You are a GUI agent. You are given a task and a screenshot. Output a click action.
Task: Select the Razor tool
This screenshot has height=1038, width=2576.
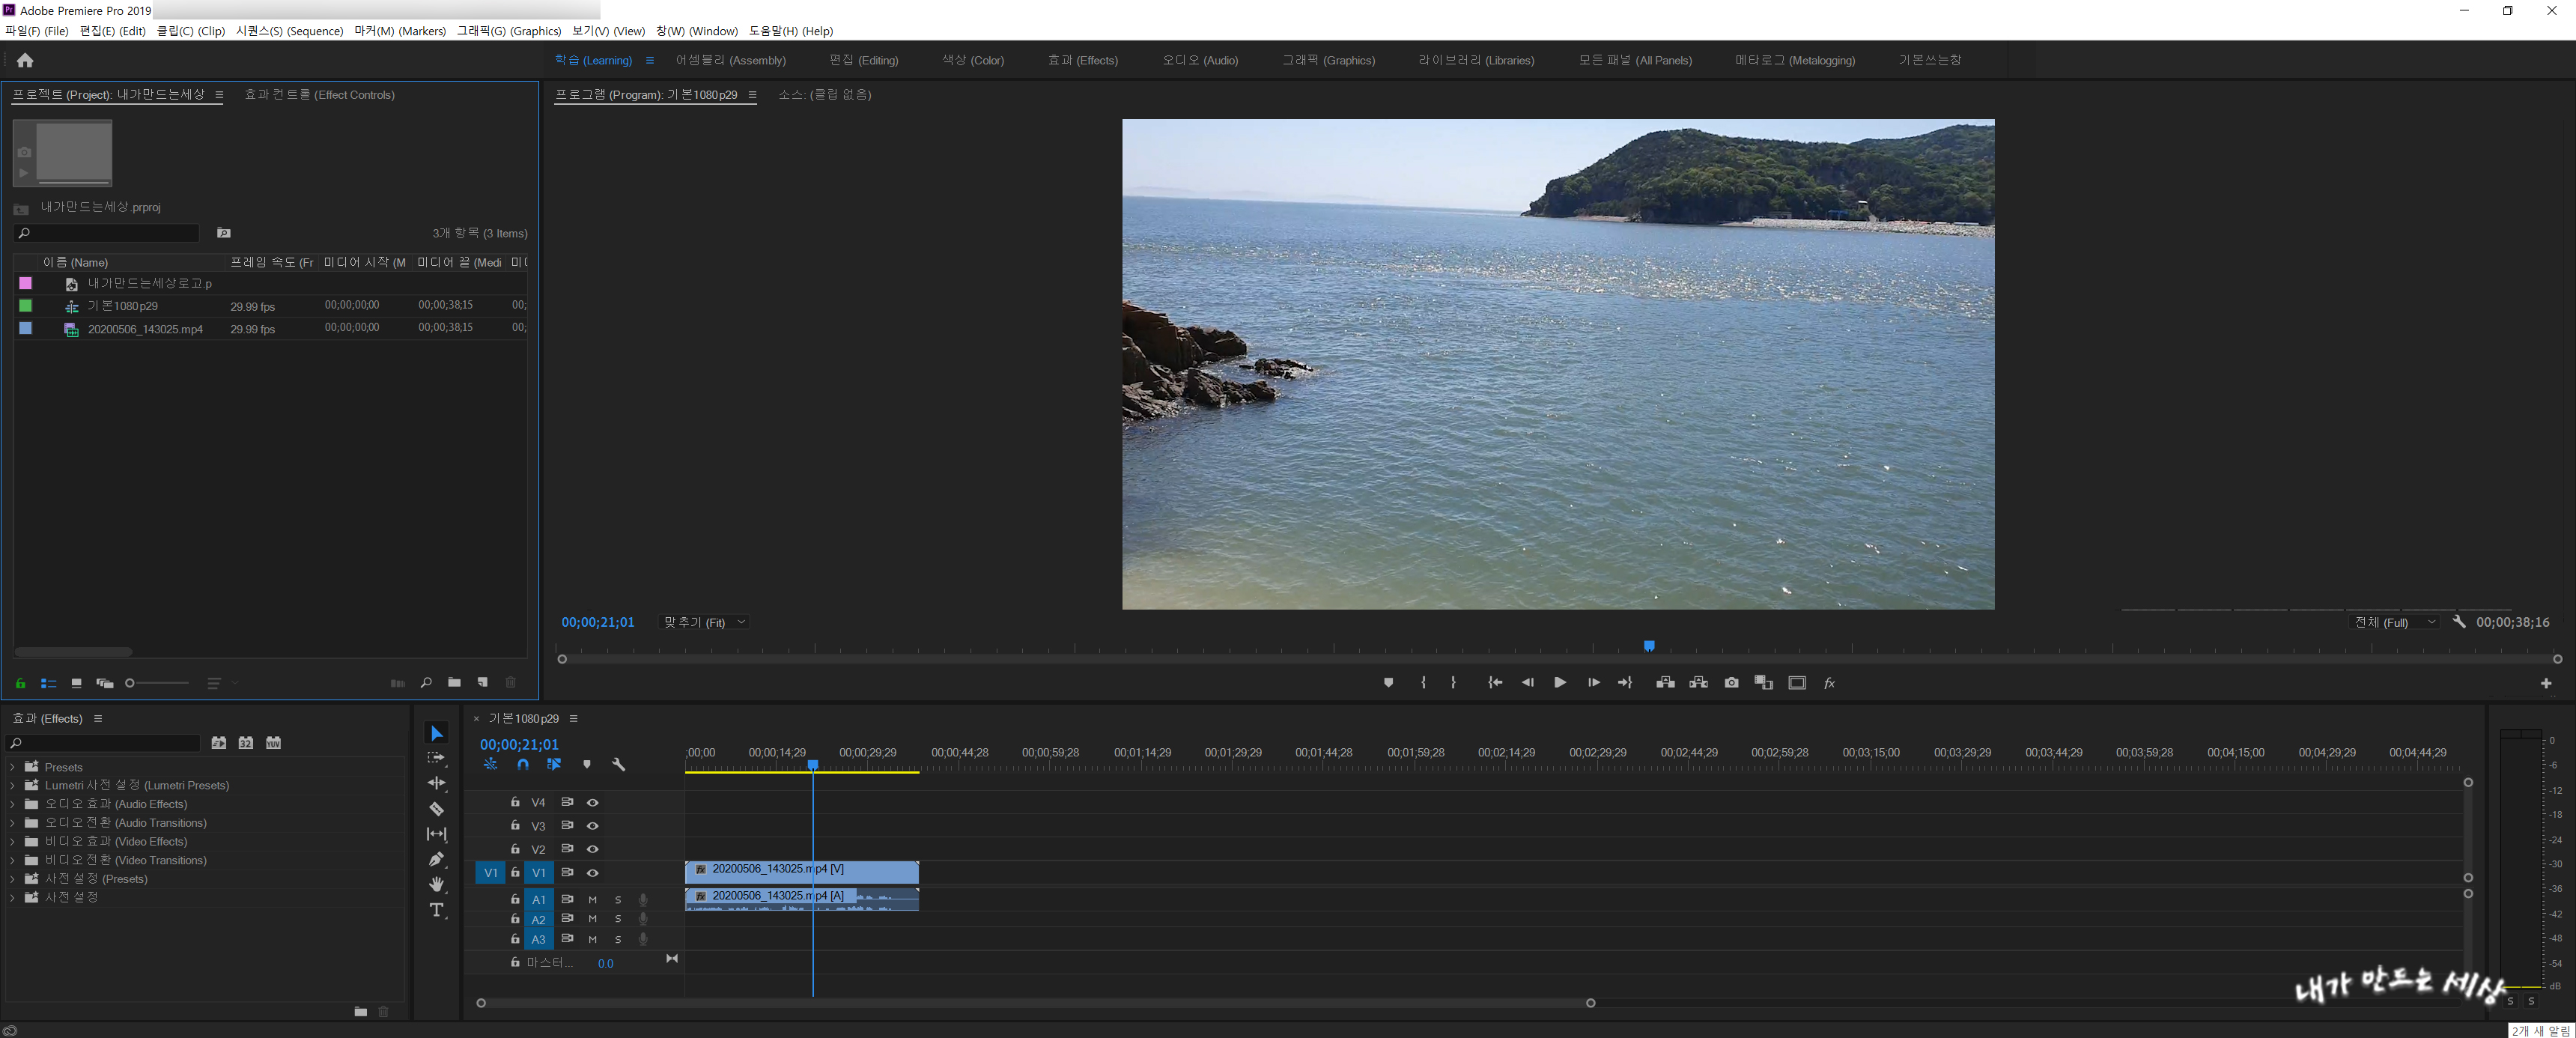tap(436, 809)
